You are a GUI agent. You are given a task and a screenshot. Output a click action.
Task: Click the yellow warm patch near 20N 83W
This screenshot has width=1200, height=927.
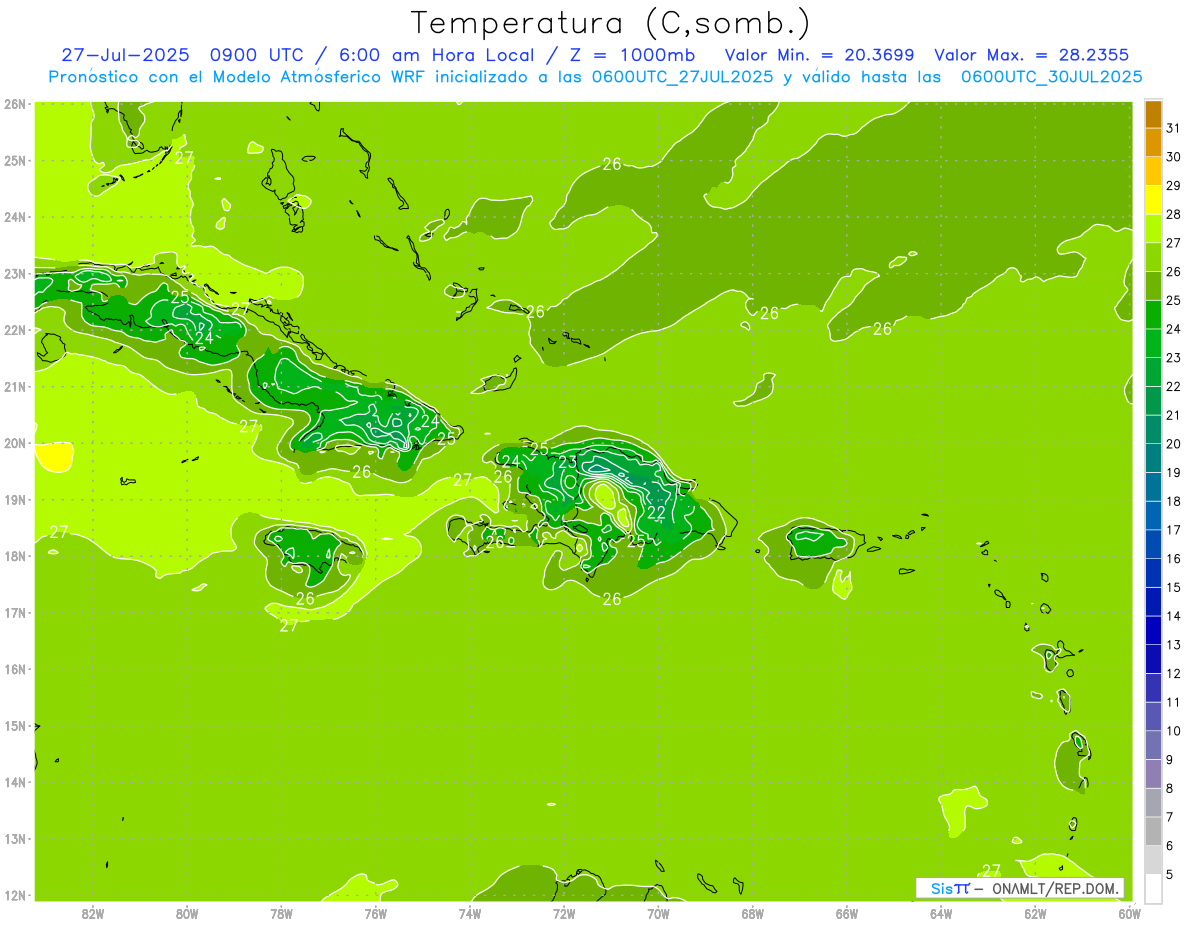54,457
